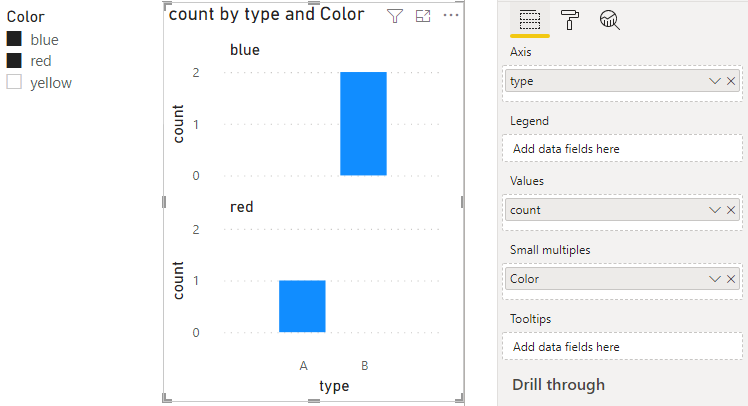This screenshot has height=406, width=748.
Task: Click the 'Drill through' section heading
Action: [558, 385]
